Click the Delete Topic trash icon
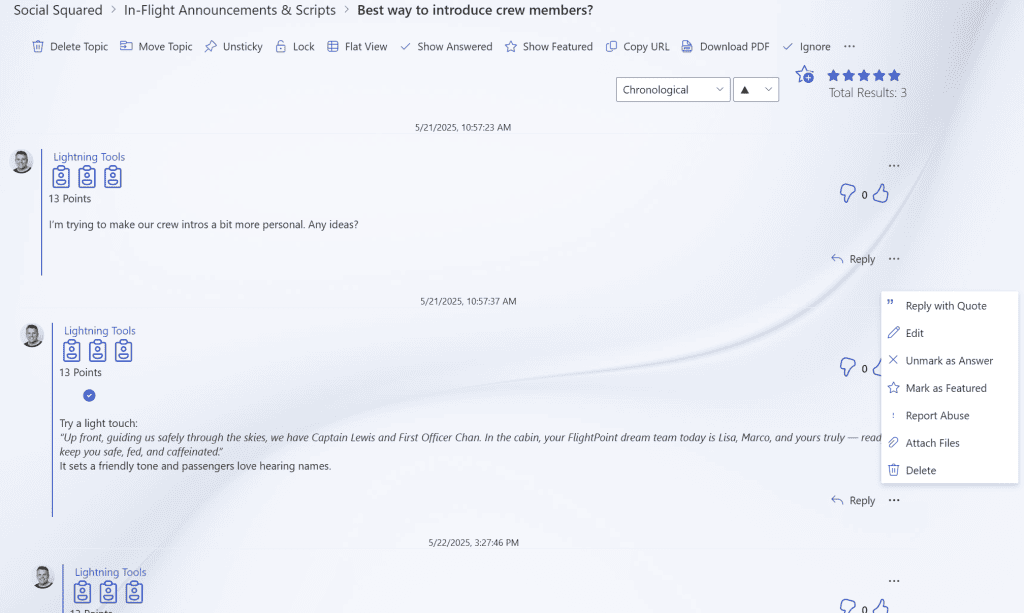The image size is (1024, 613). [38, 47]
